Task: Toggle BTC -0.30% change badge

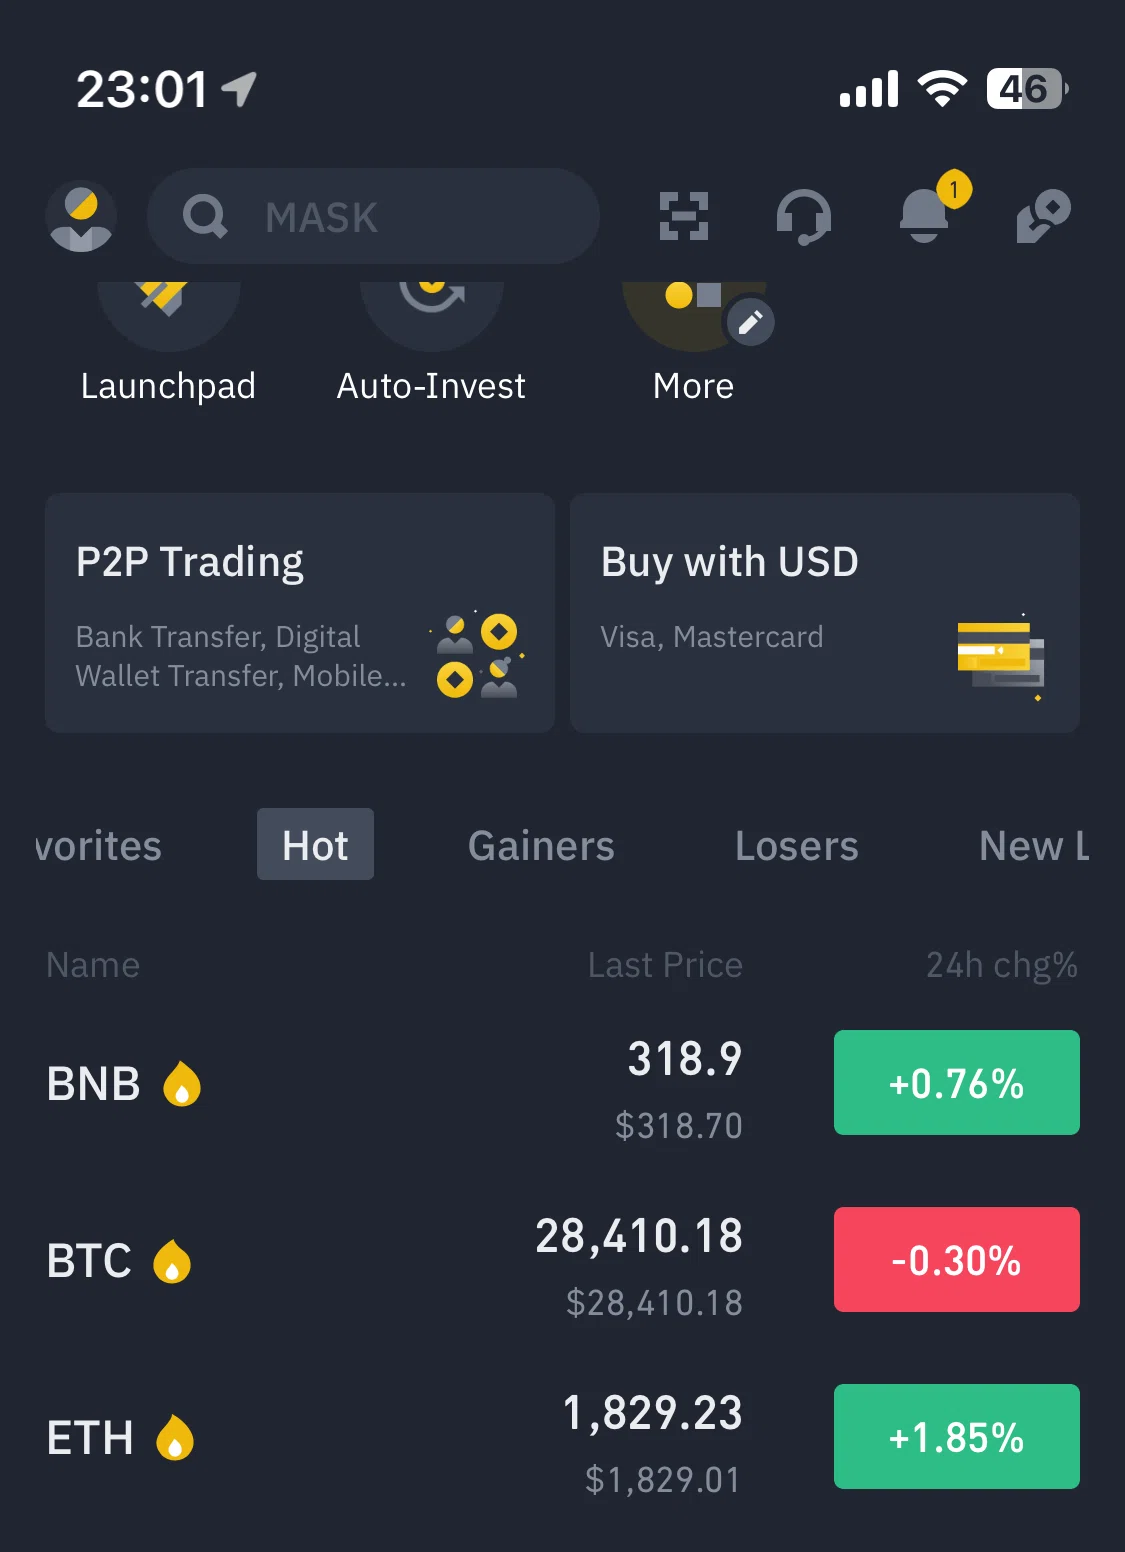Action: 957,1260
